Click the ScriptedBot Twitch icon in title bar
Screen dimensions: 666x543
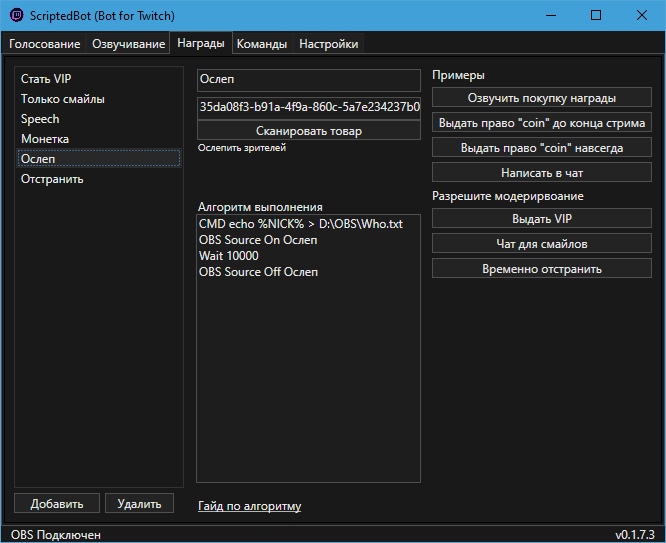click(x=17, y=15)
